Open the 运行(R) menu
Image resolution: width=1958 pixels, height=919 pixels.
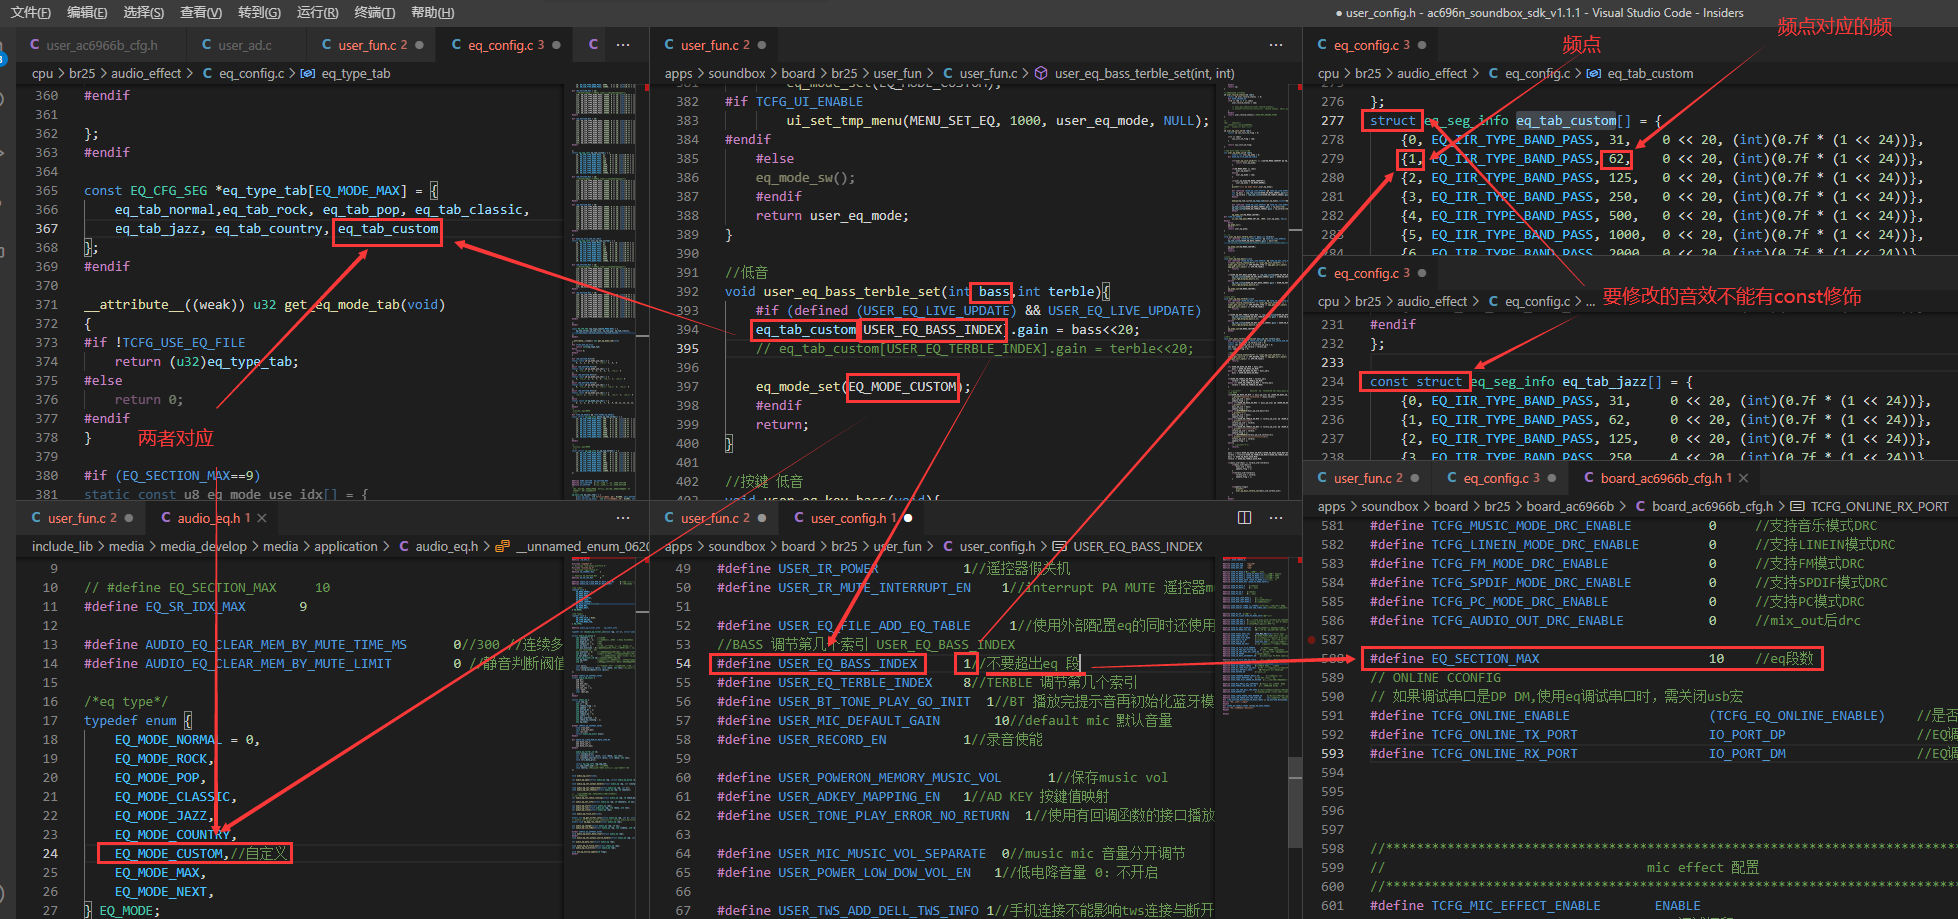coord(317,12)
